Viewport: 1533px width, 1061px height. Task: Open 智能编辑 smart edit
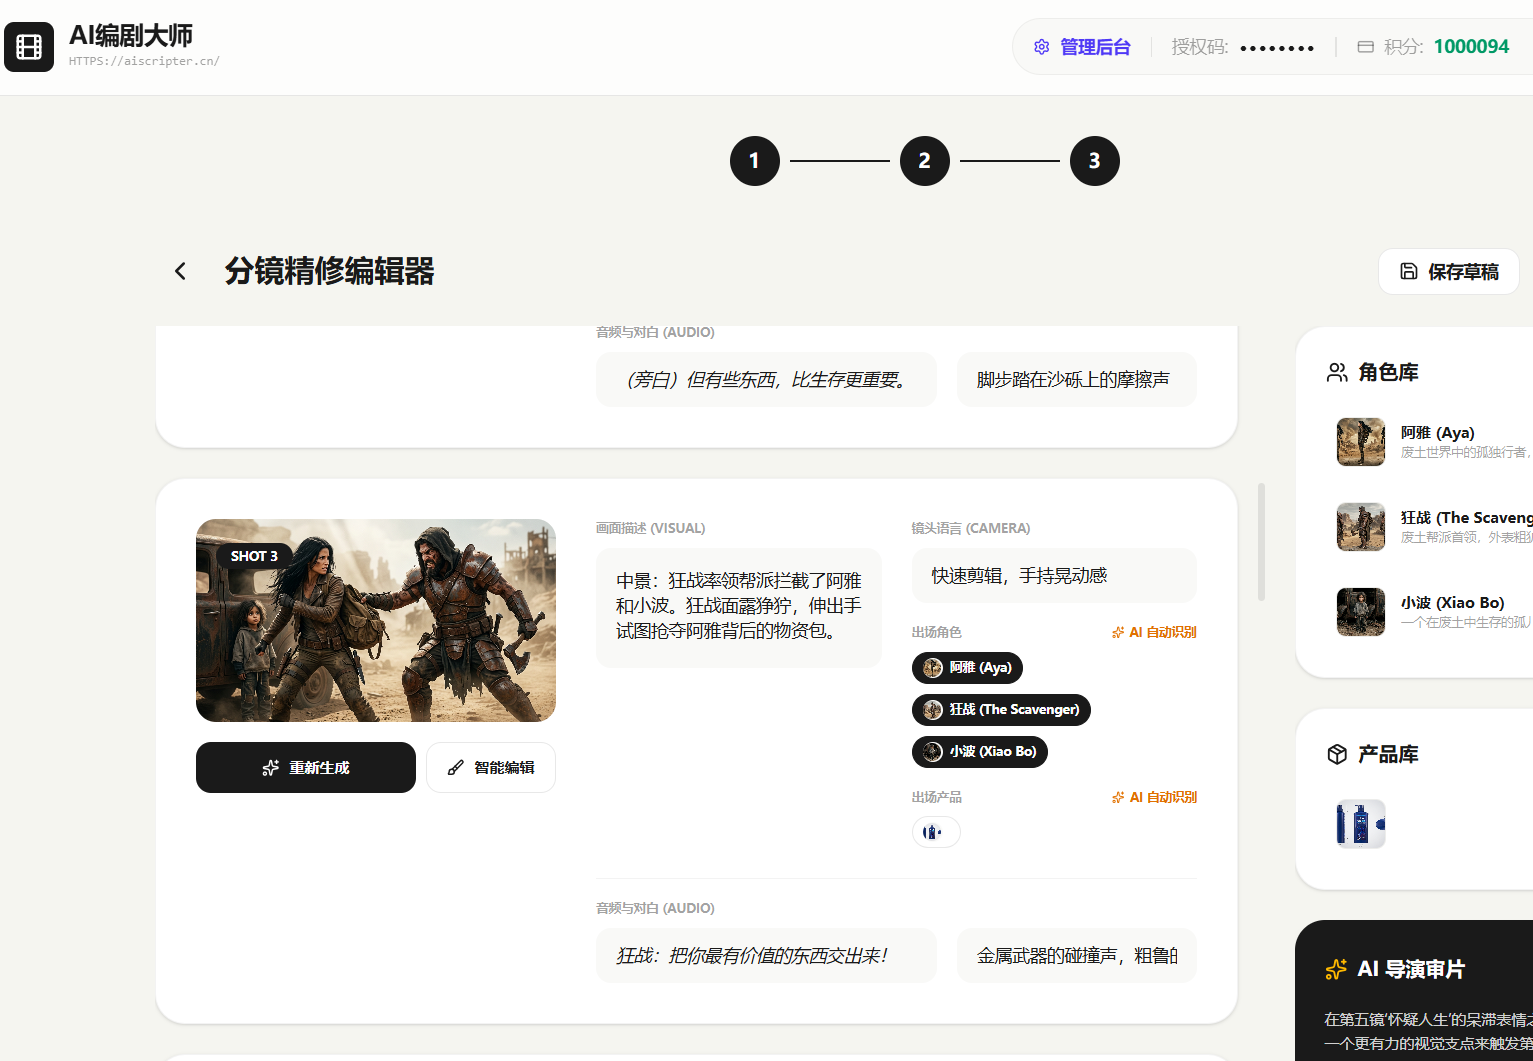click(x=491, y=768)
